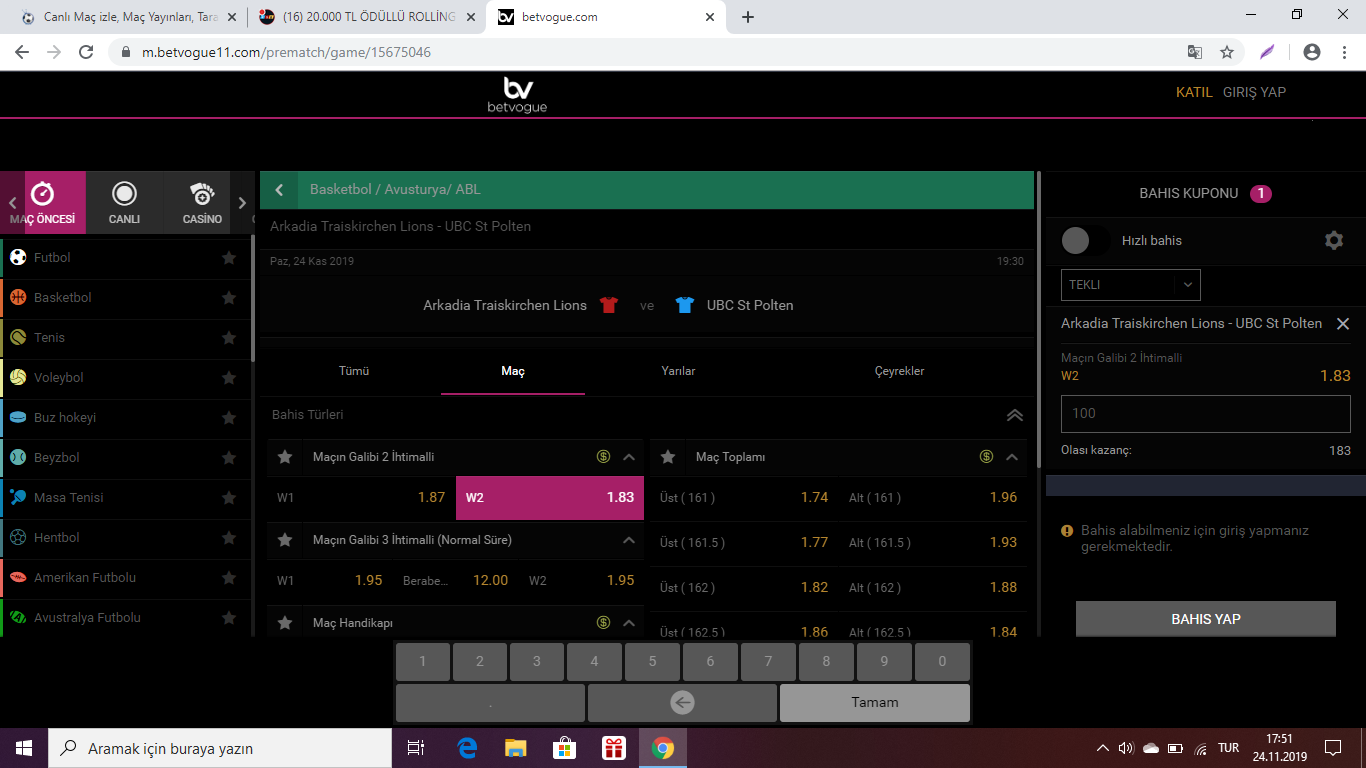The image size is (1366, 768).
Task: Open Microsoft Store in taskbar
Action: click(564, 748)
